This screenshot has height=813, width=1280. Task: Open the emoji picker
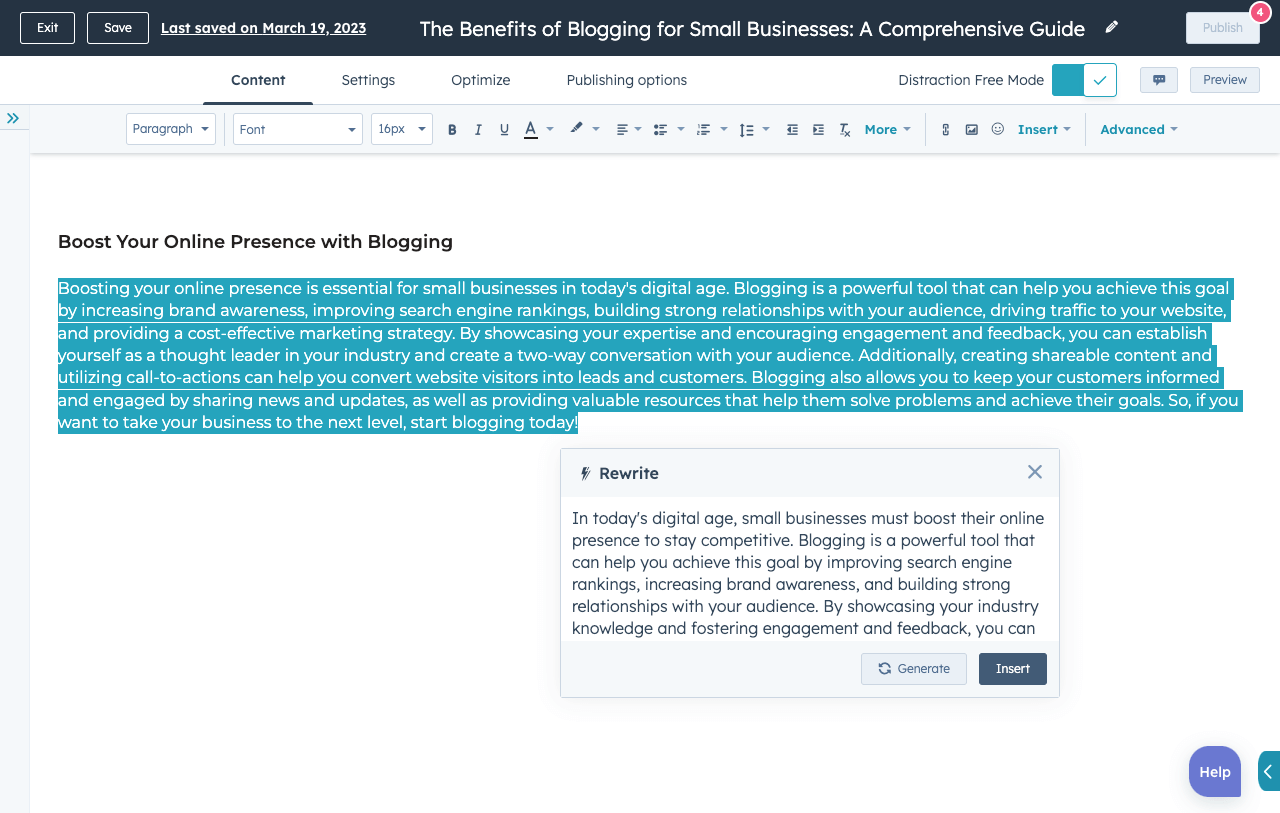pos(997,129)
